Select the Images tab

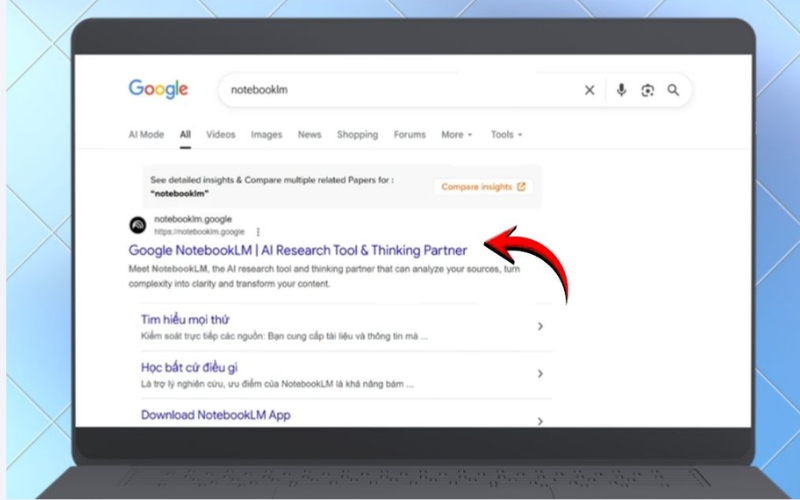pos(266,135)
